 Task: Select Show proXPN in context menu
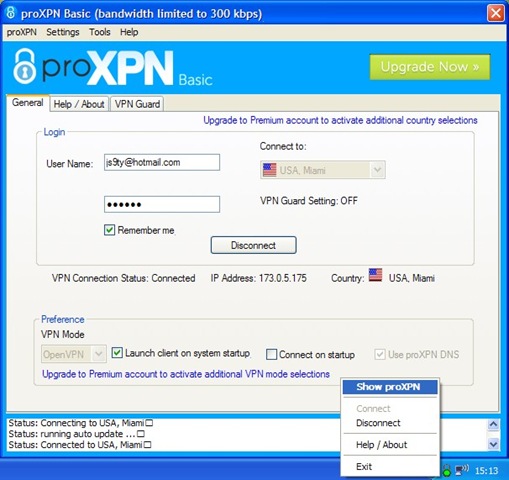[x=390, y=387]
